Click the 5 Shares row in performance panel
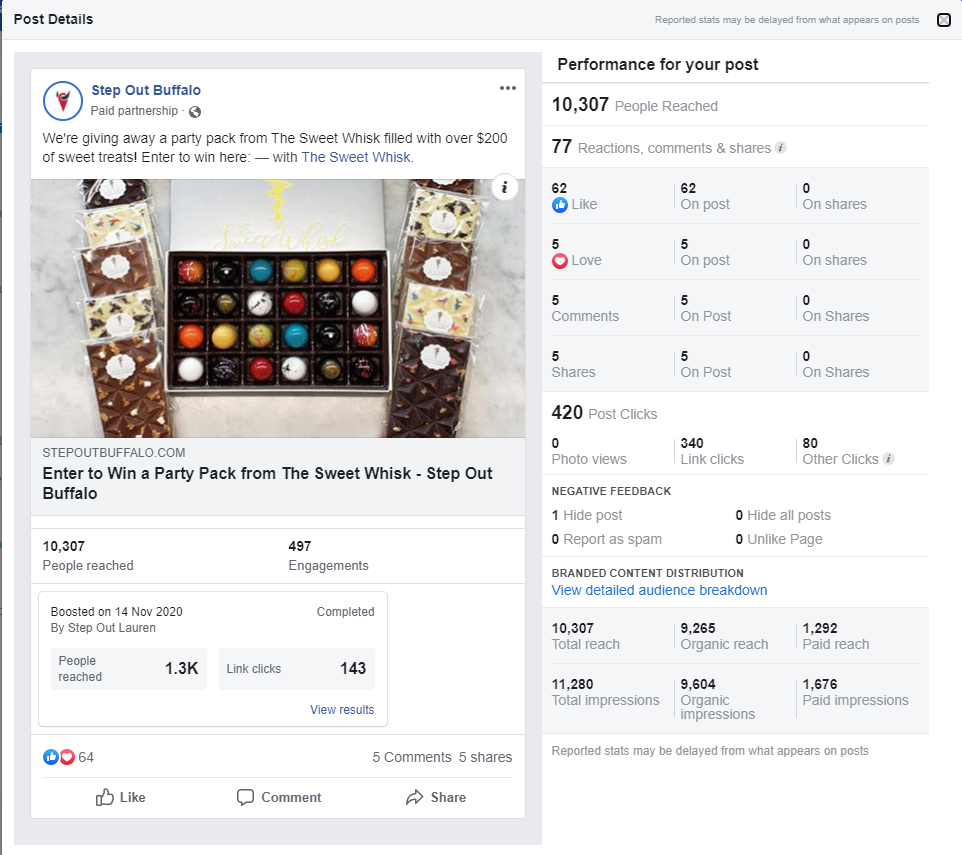This screenshot has width=962, height=855. click(735, 364)
